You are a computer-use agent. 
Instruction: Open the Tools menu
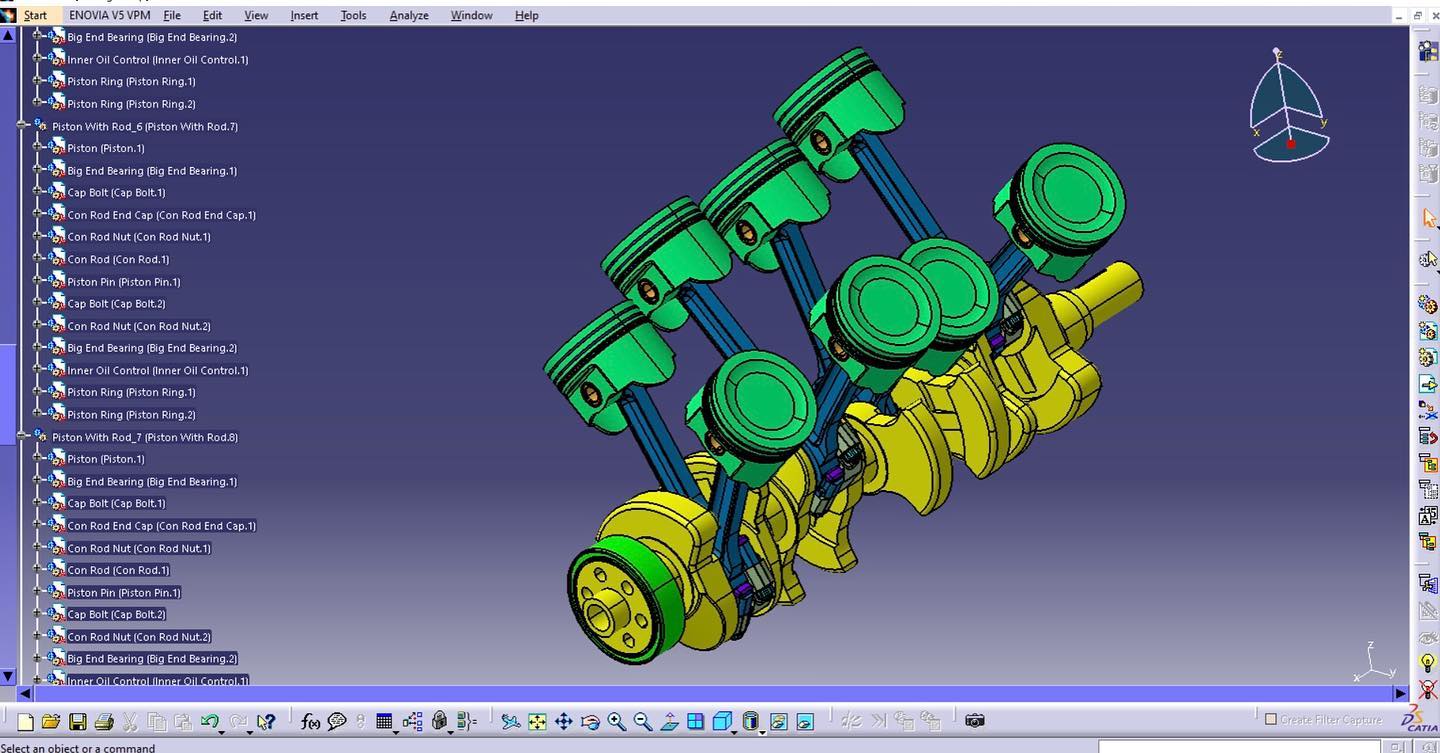[353, 15]
